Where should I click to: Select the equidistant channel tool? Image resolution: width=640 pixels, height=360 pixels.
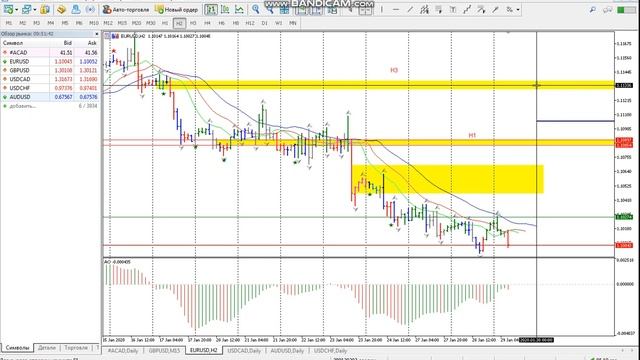pyautogui.click(x=424, y=9)
